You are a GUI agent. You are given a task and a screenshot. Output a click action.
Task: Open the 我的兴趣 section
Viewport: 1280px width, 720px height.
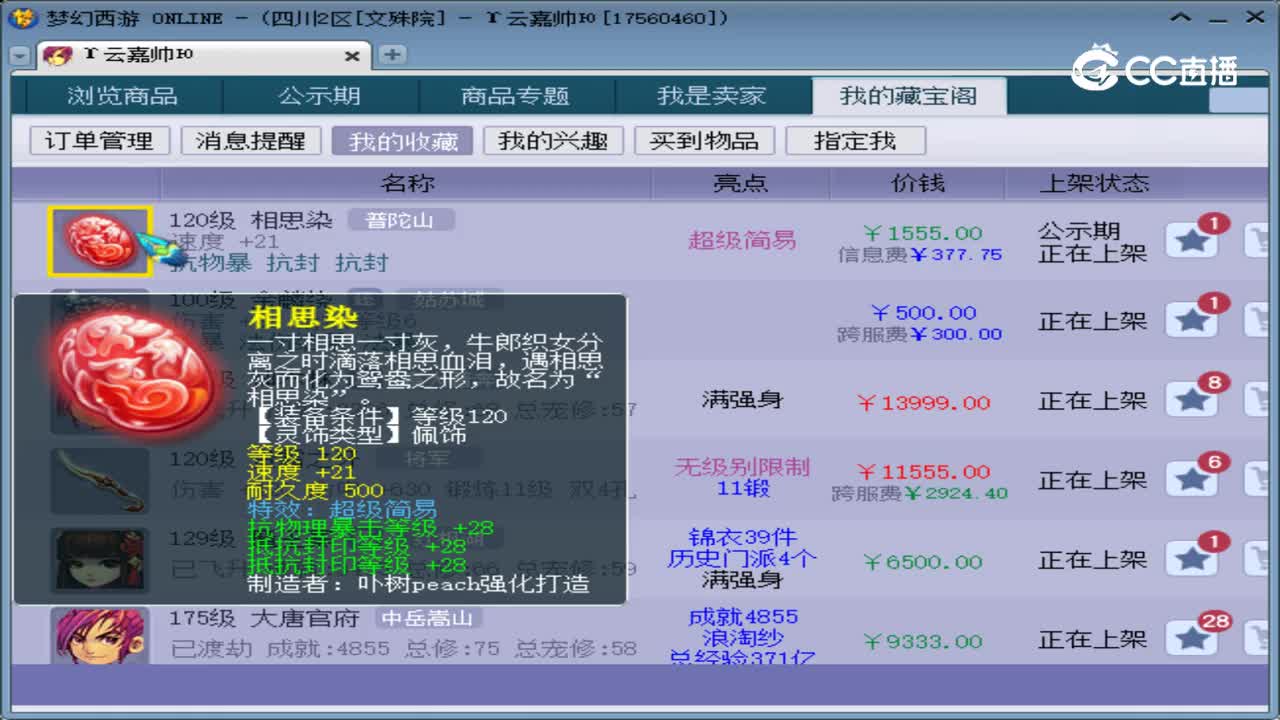[553, 141]
